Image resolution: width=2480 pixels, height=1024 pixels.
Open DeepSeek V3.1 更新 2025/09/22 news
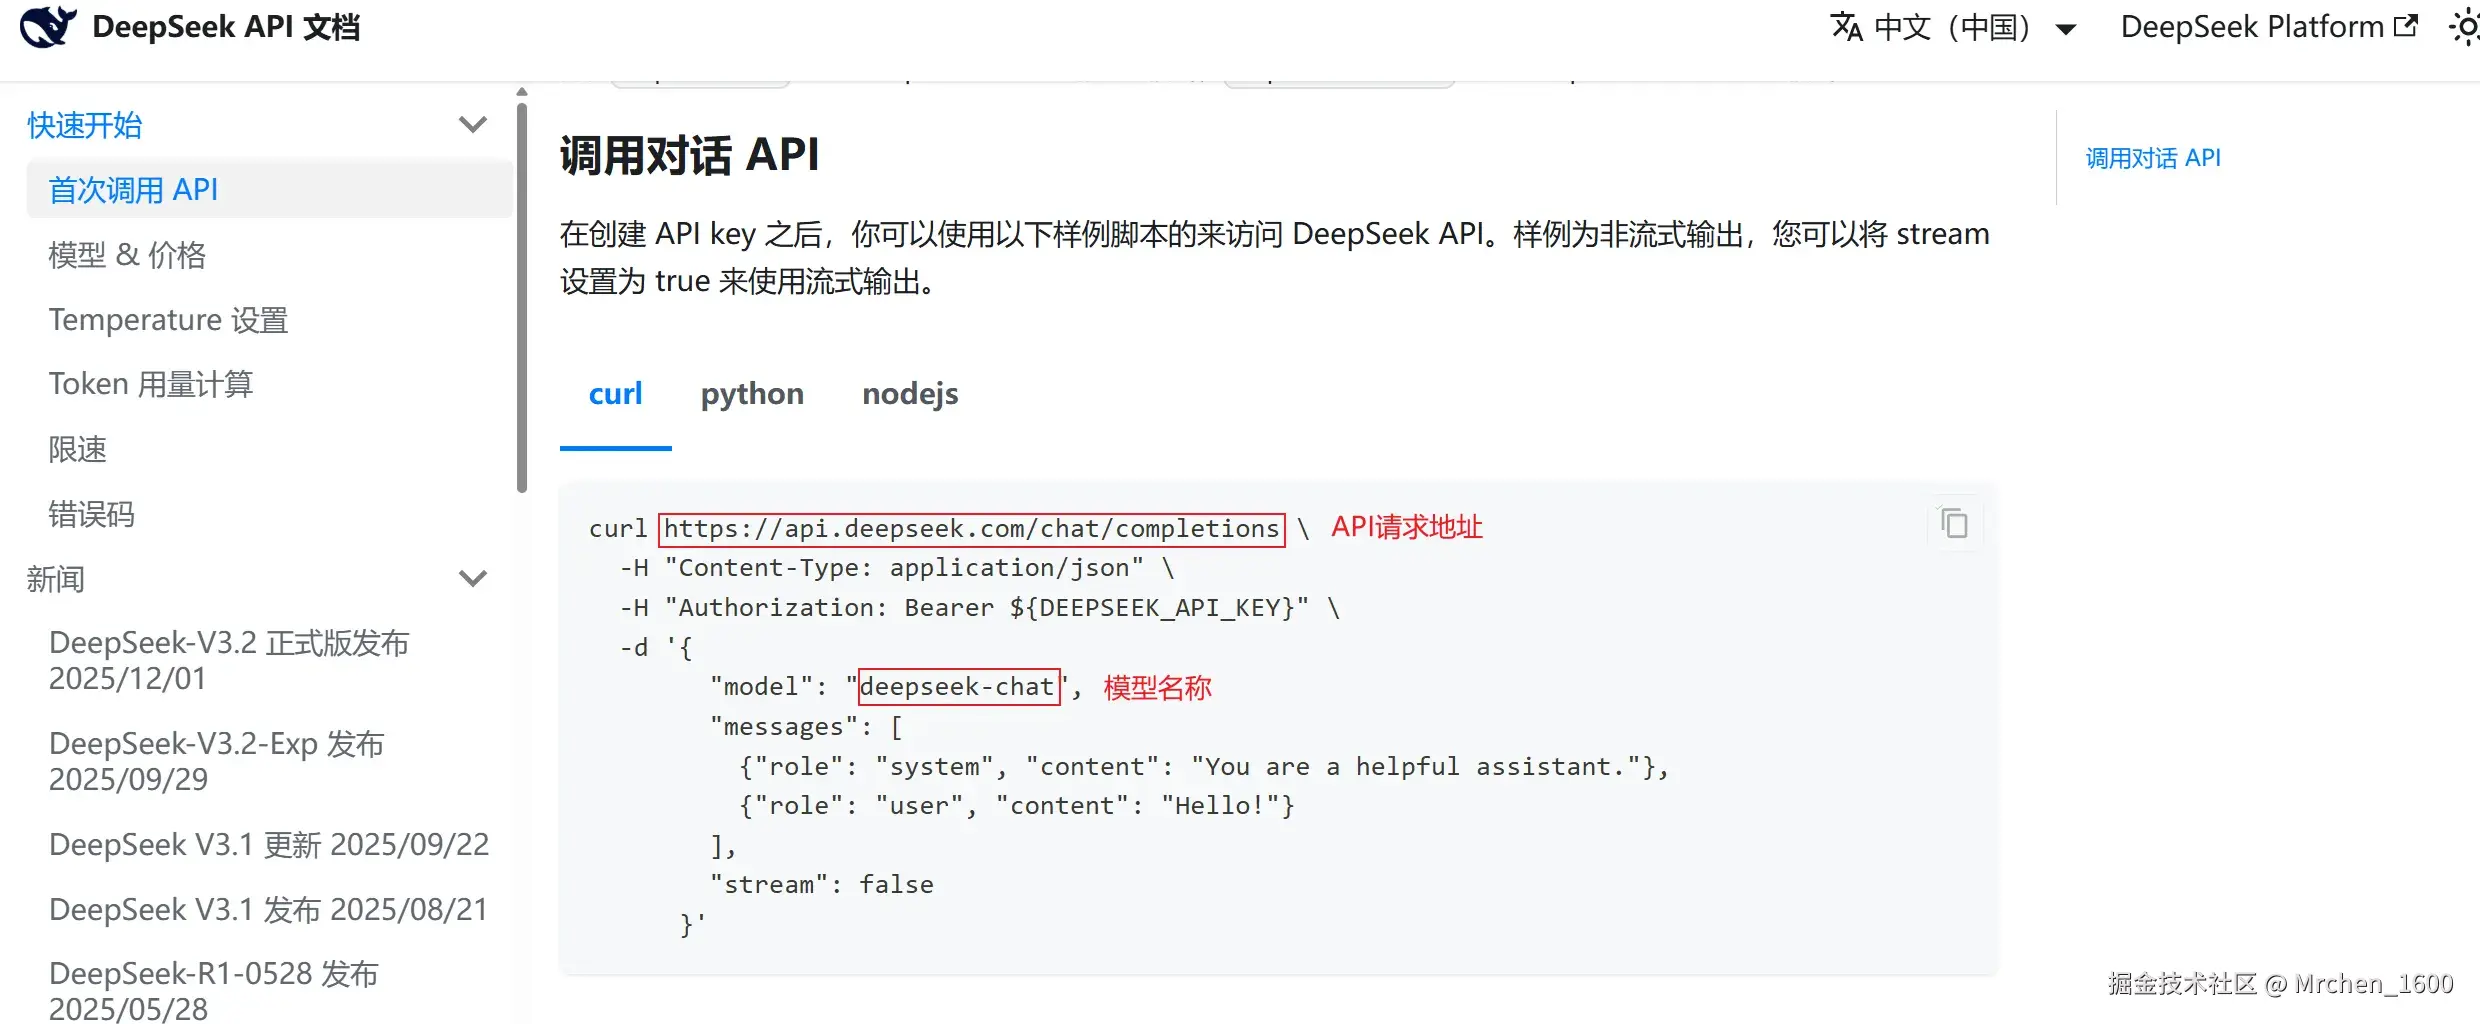[x=269, y=845]
